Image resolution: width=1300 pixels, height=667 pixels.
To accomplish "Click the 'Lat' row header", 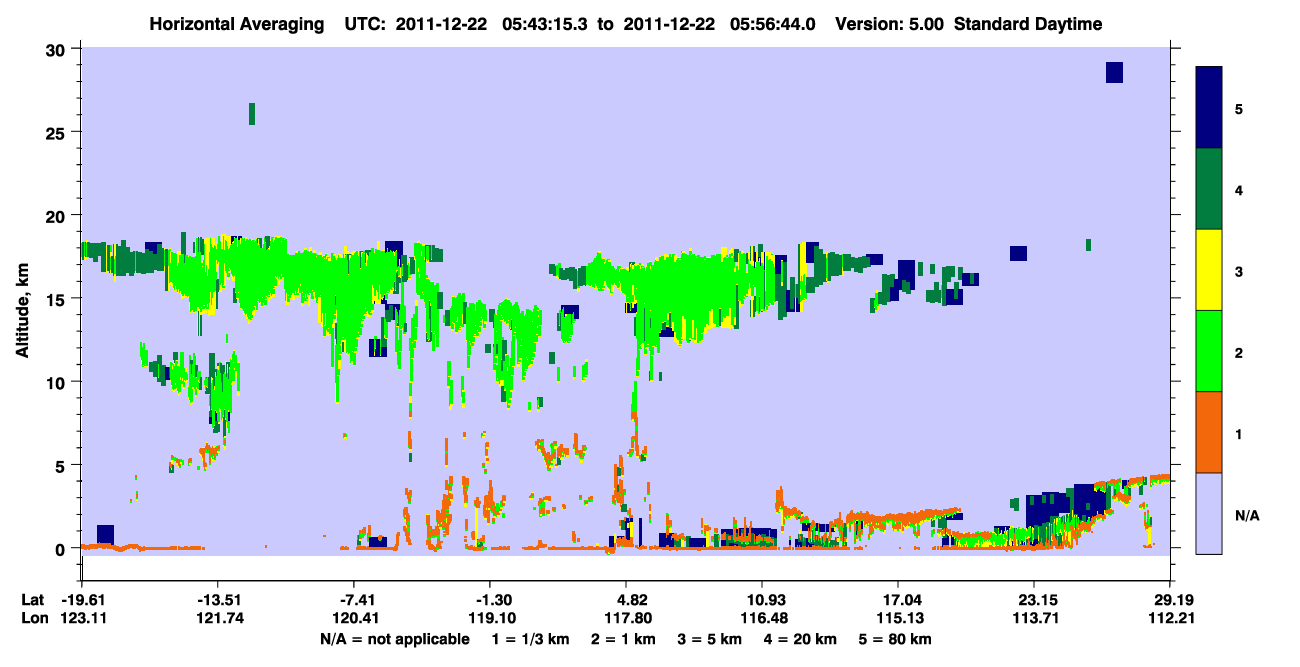I will [32, 600].
